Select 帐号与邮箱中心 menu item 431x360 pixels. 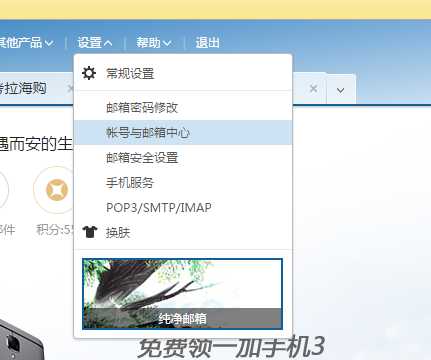coord(183,132)
